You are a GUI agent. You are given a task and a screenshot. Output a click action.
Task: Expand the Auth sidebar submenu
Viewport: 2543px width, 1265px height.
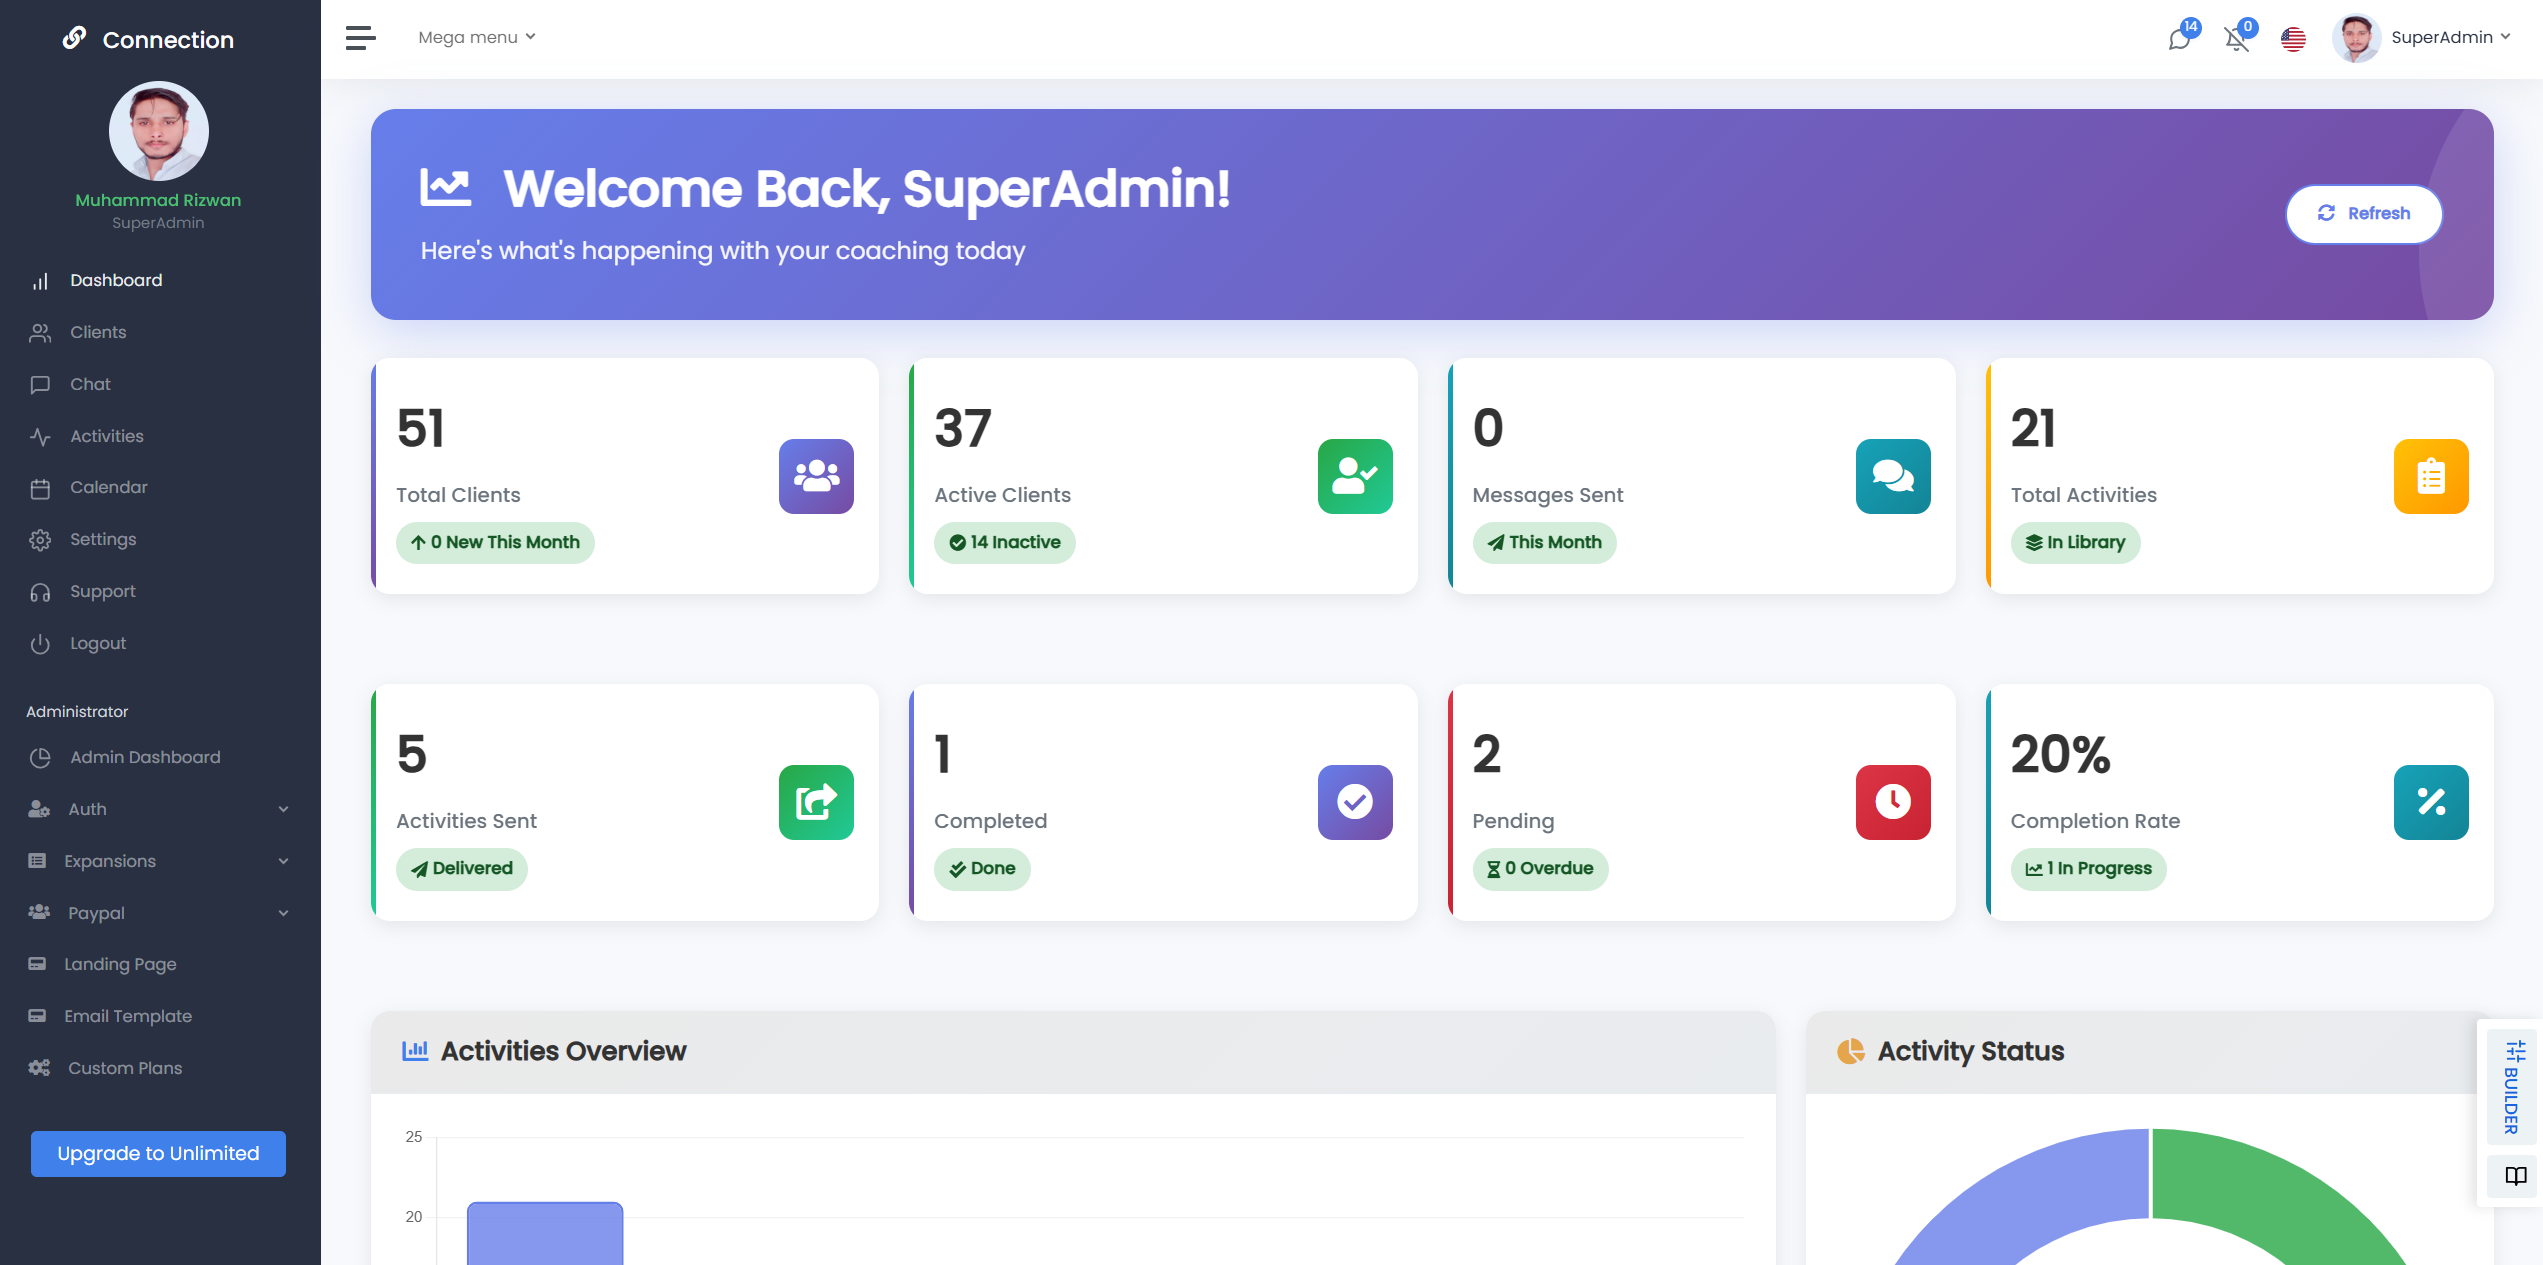(x=160, y=809)
